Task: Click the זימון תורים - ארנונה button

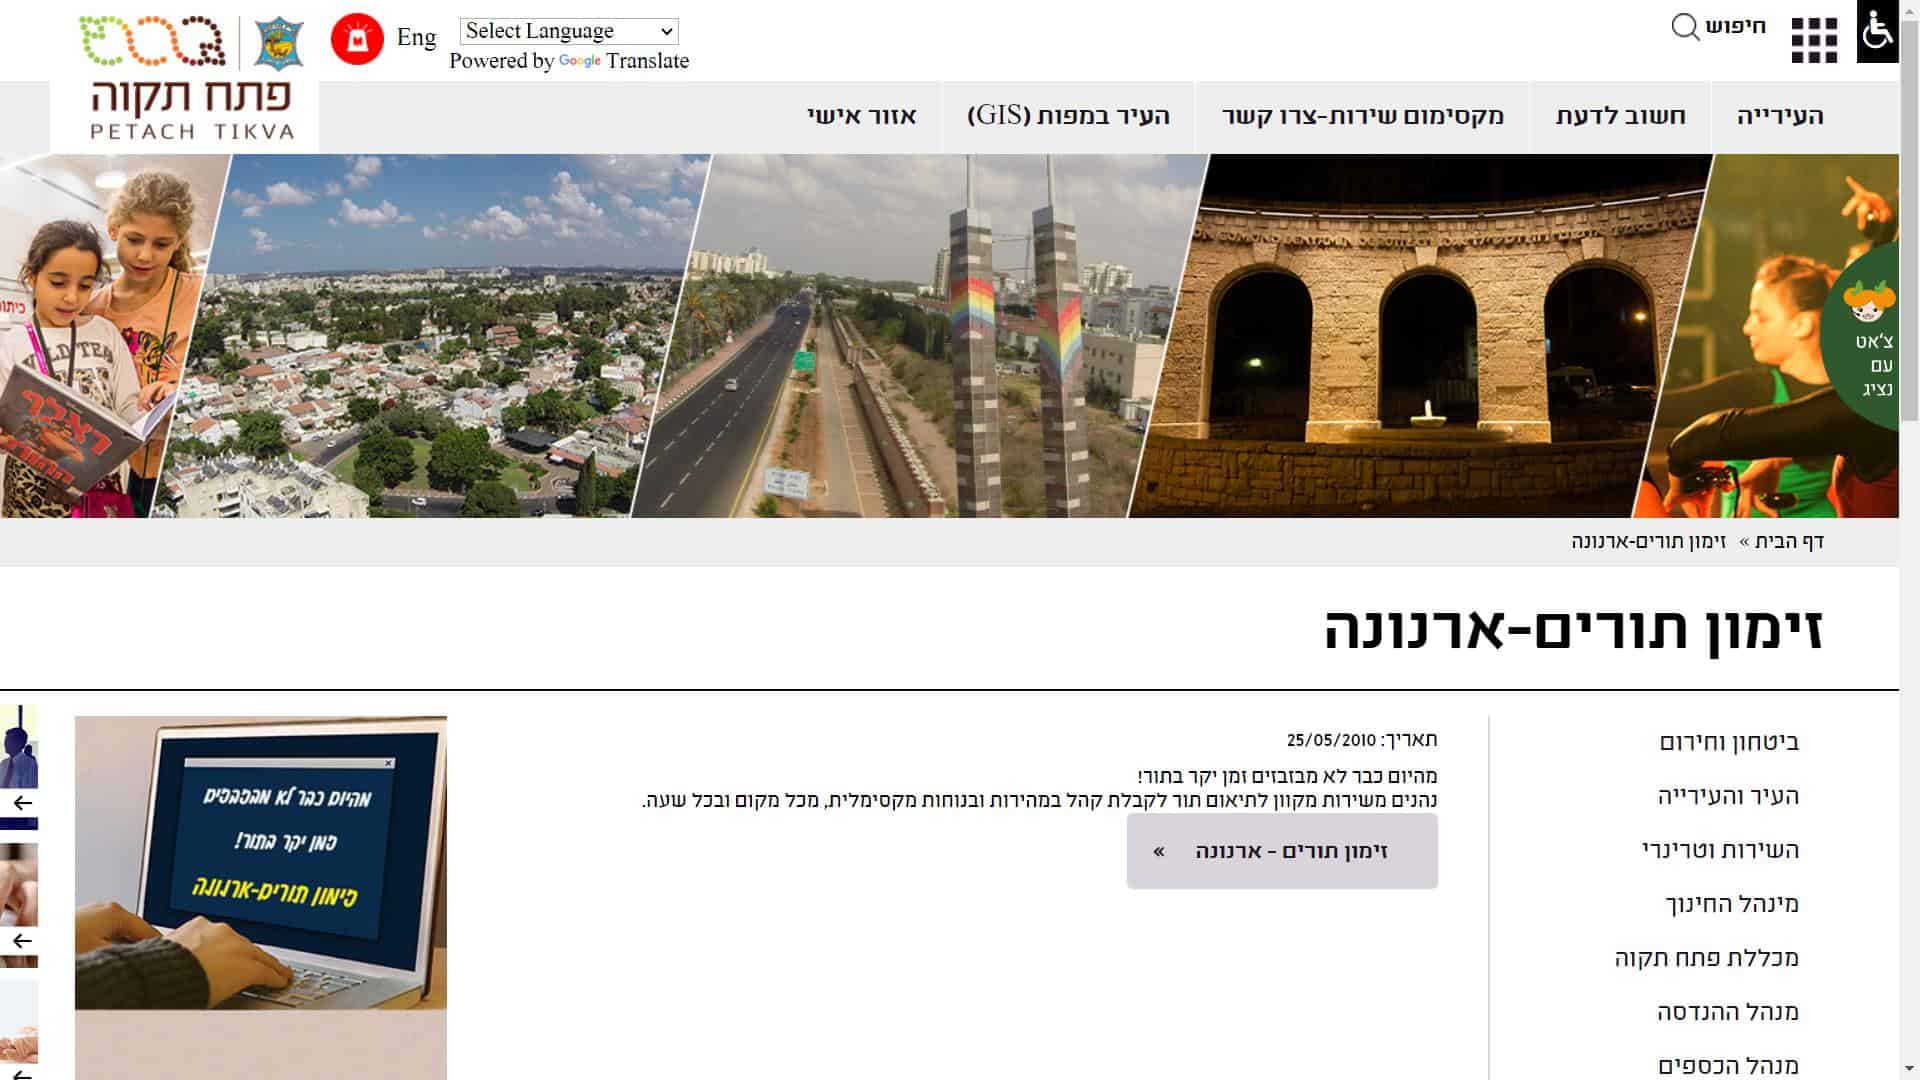Action: (x=1282, y=851)
